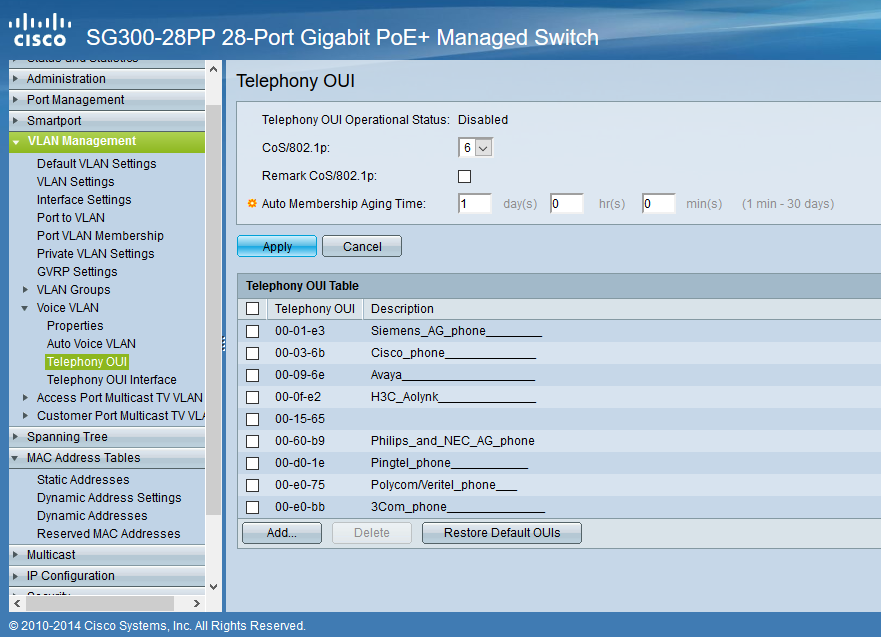Click the aging time min(s) field
The image size is (881, 637).
[659, 203]
